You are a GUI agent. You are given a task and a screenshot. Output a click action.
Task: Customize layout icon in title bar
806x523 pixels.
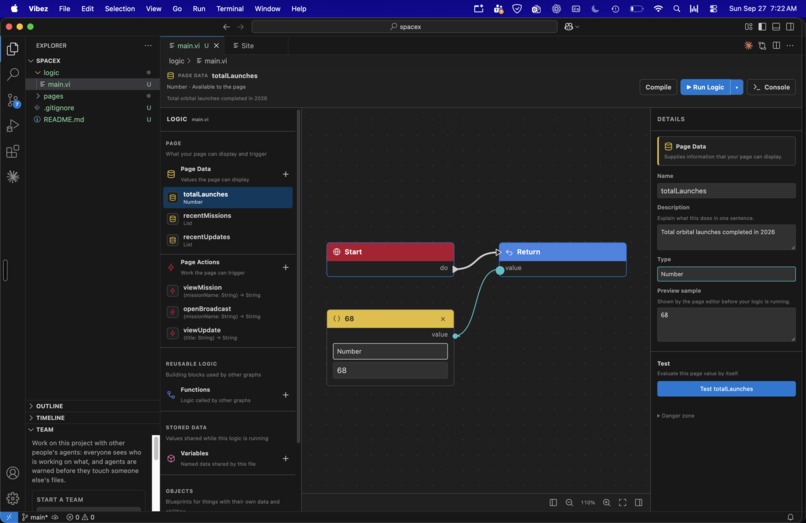pyautogui.click(x=748, y=27)
